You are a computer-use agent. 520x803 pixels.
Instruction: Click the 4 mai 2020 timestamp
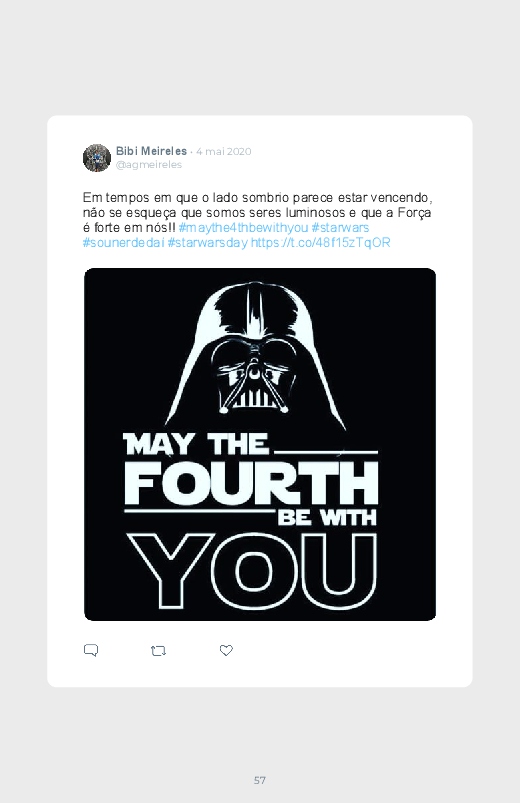click(223, 152)
